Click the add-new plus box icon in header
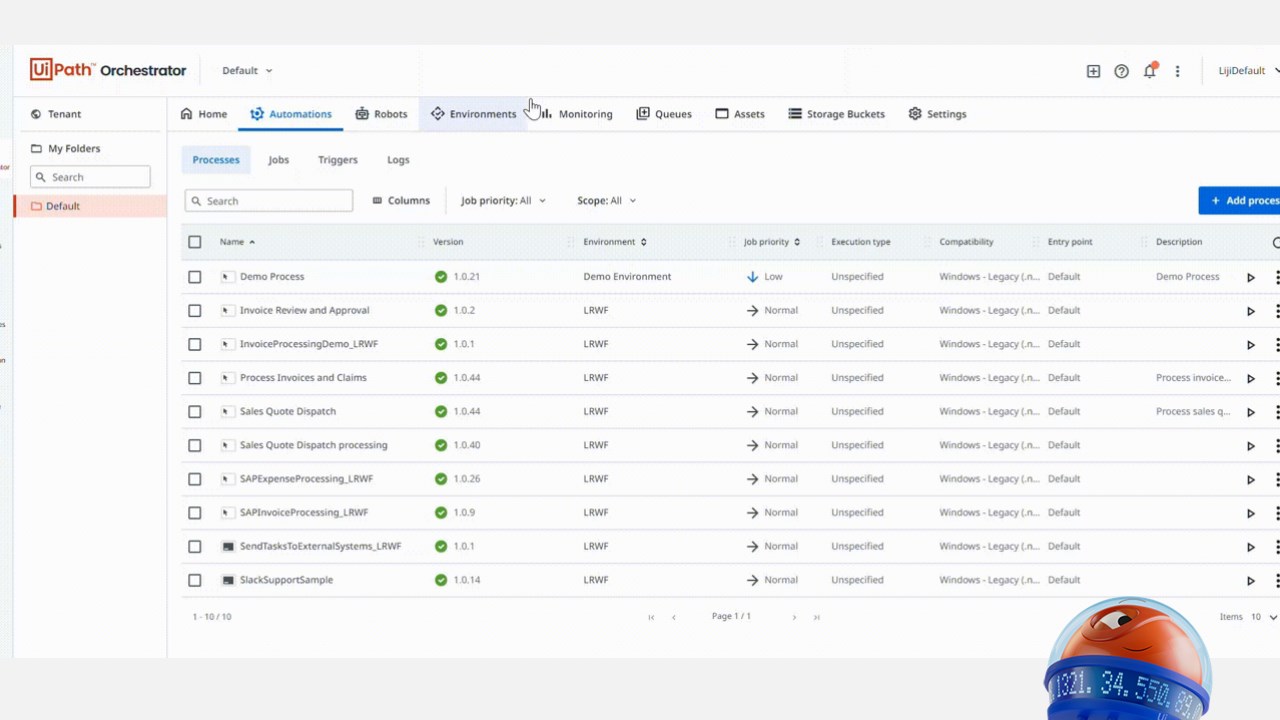 (x=1093, y=71)
